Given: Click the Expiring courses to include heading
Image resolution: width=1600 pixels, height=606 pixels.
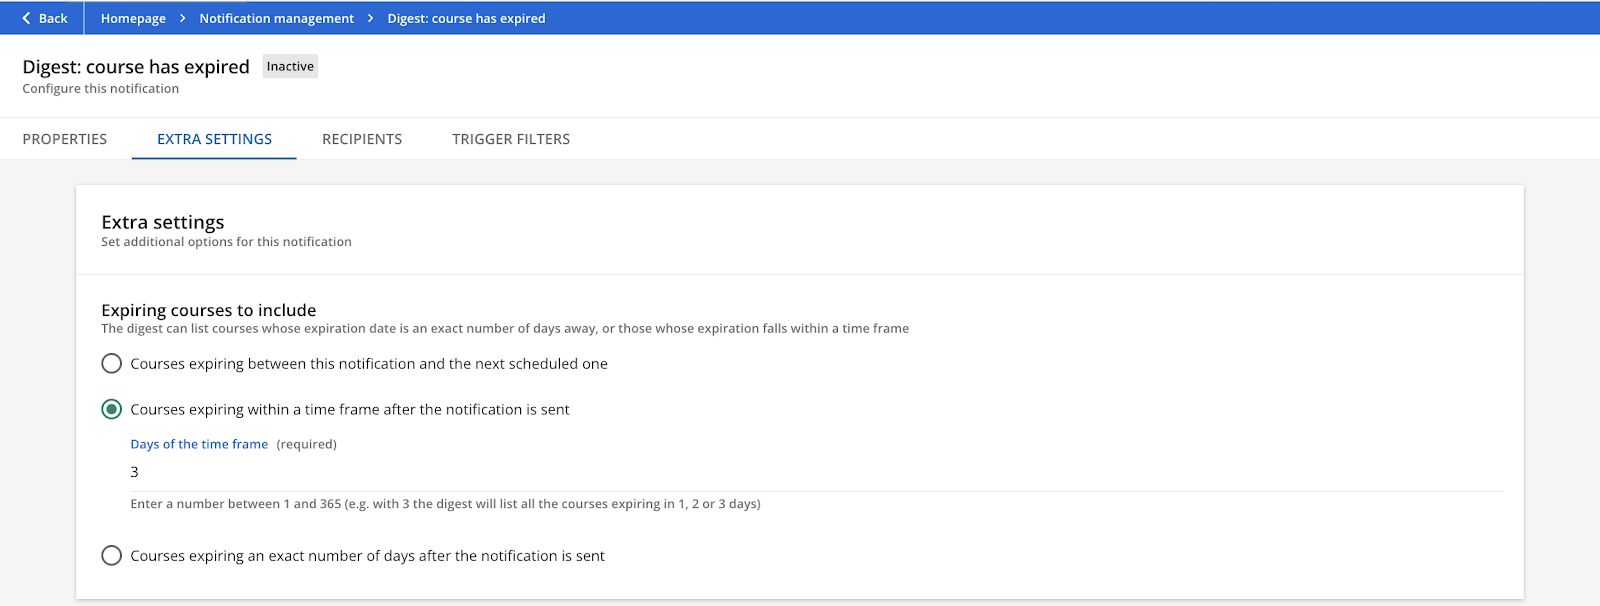Looking at the screenshot, I should pyautogui.click(x=209, y=310).
